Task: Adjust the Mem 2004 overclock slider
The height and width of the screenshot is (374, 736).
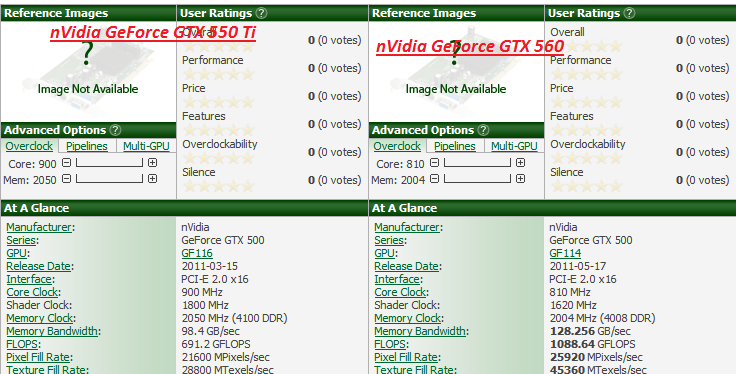Action: point(477,179)
